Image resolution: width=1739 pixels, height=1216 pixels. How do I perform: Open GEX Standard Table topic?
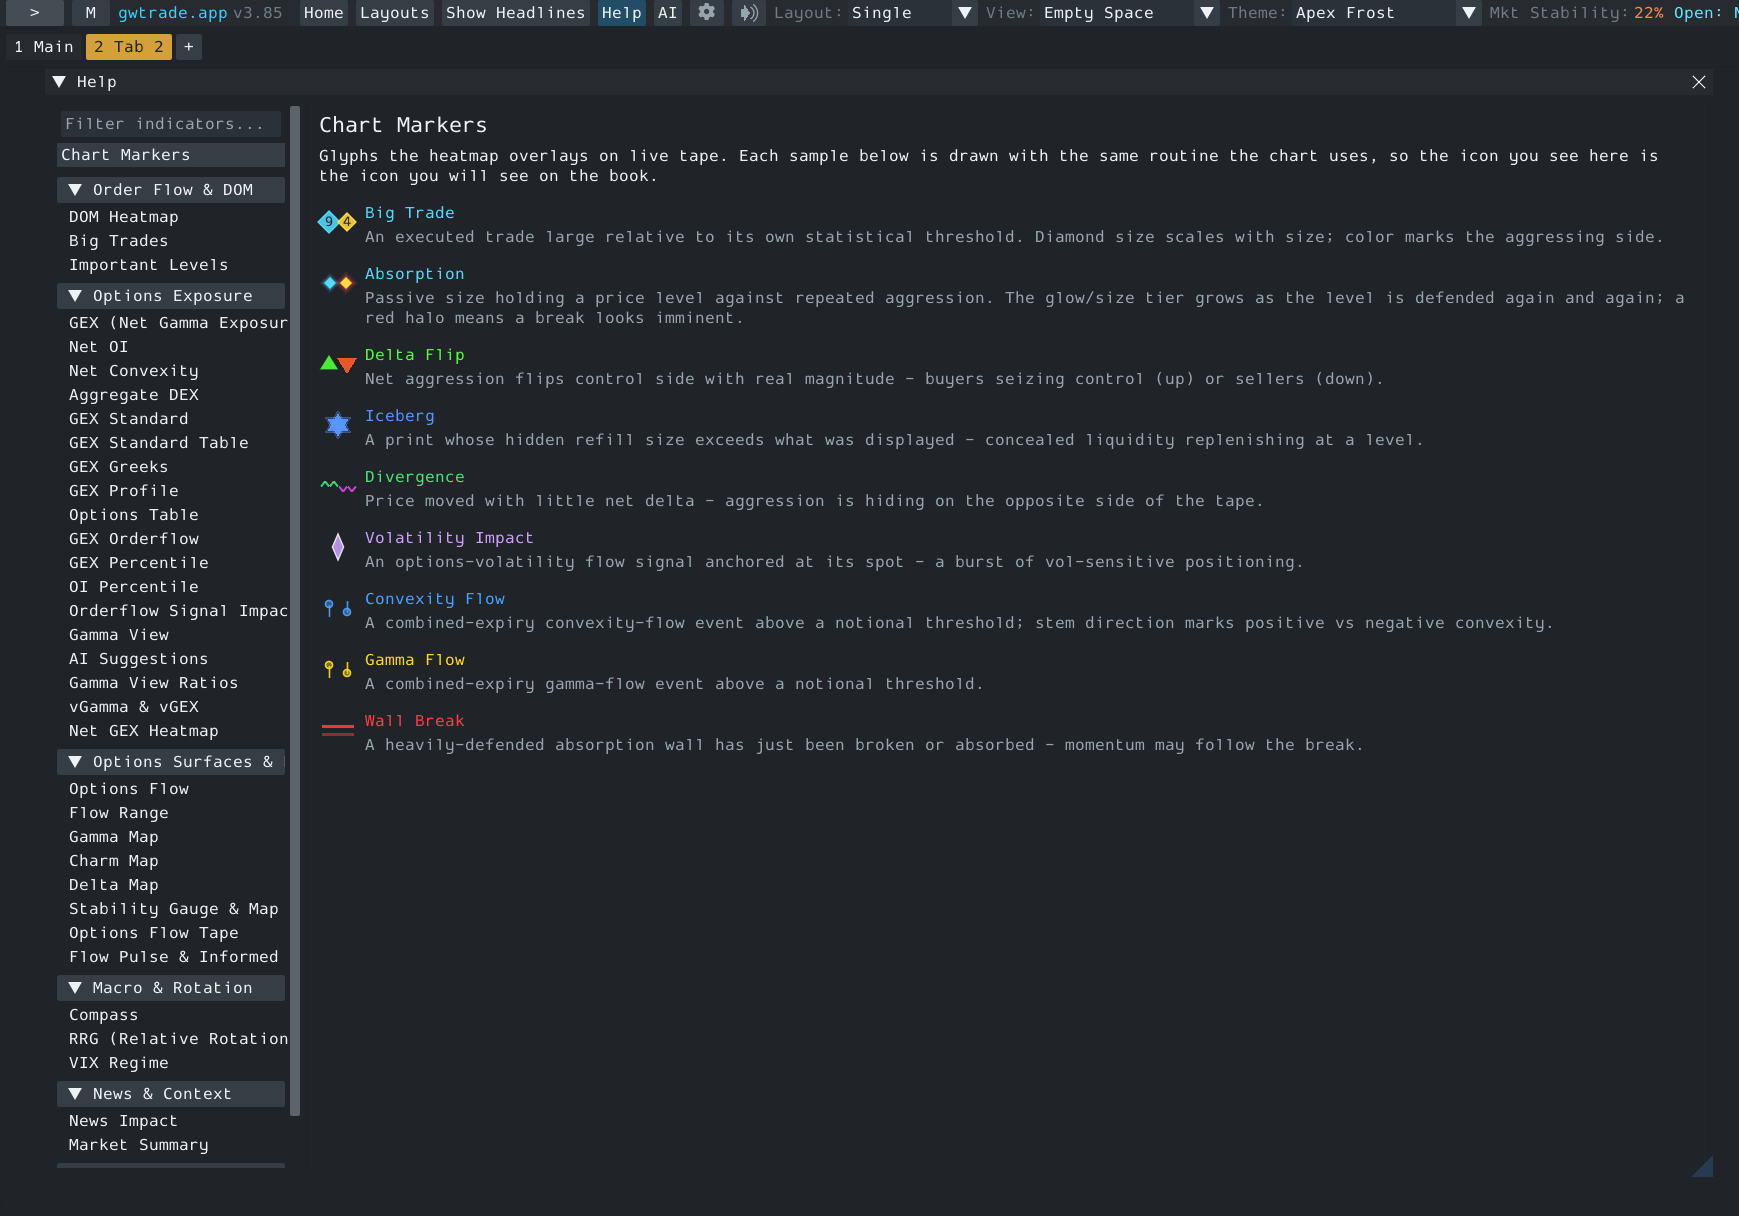click(159, 443)
